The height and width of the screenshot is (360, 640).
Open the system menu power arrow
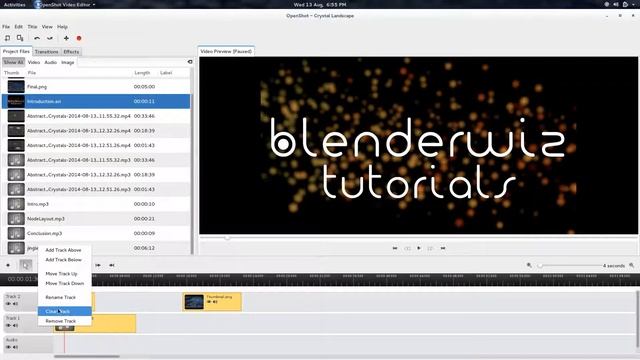(633, 4)
